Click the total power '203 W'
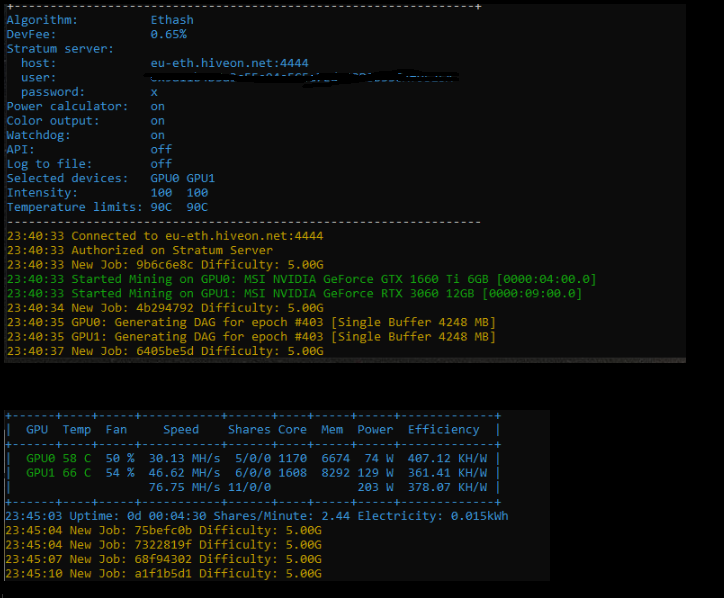The height and width of the screenshot is (598, 724). tap(375, 487)
